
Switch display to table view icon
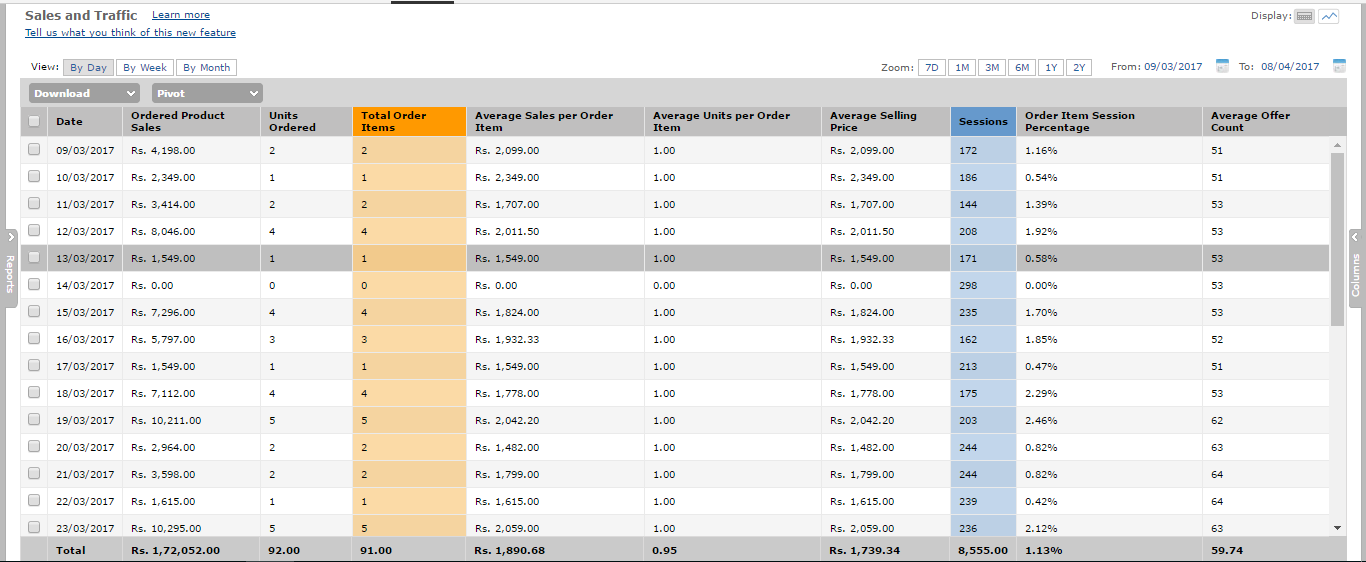click(1304, 16)
